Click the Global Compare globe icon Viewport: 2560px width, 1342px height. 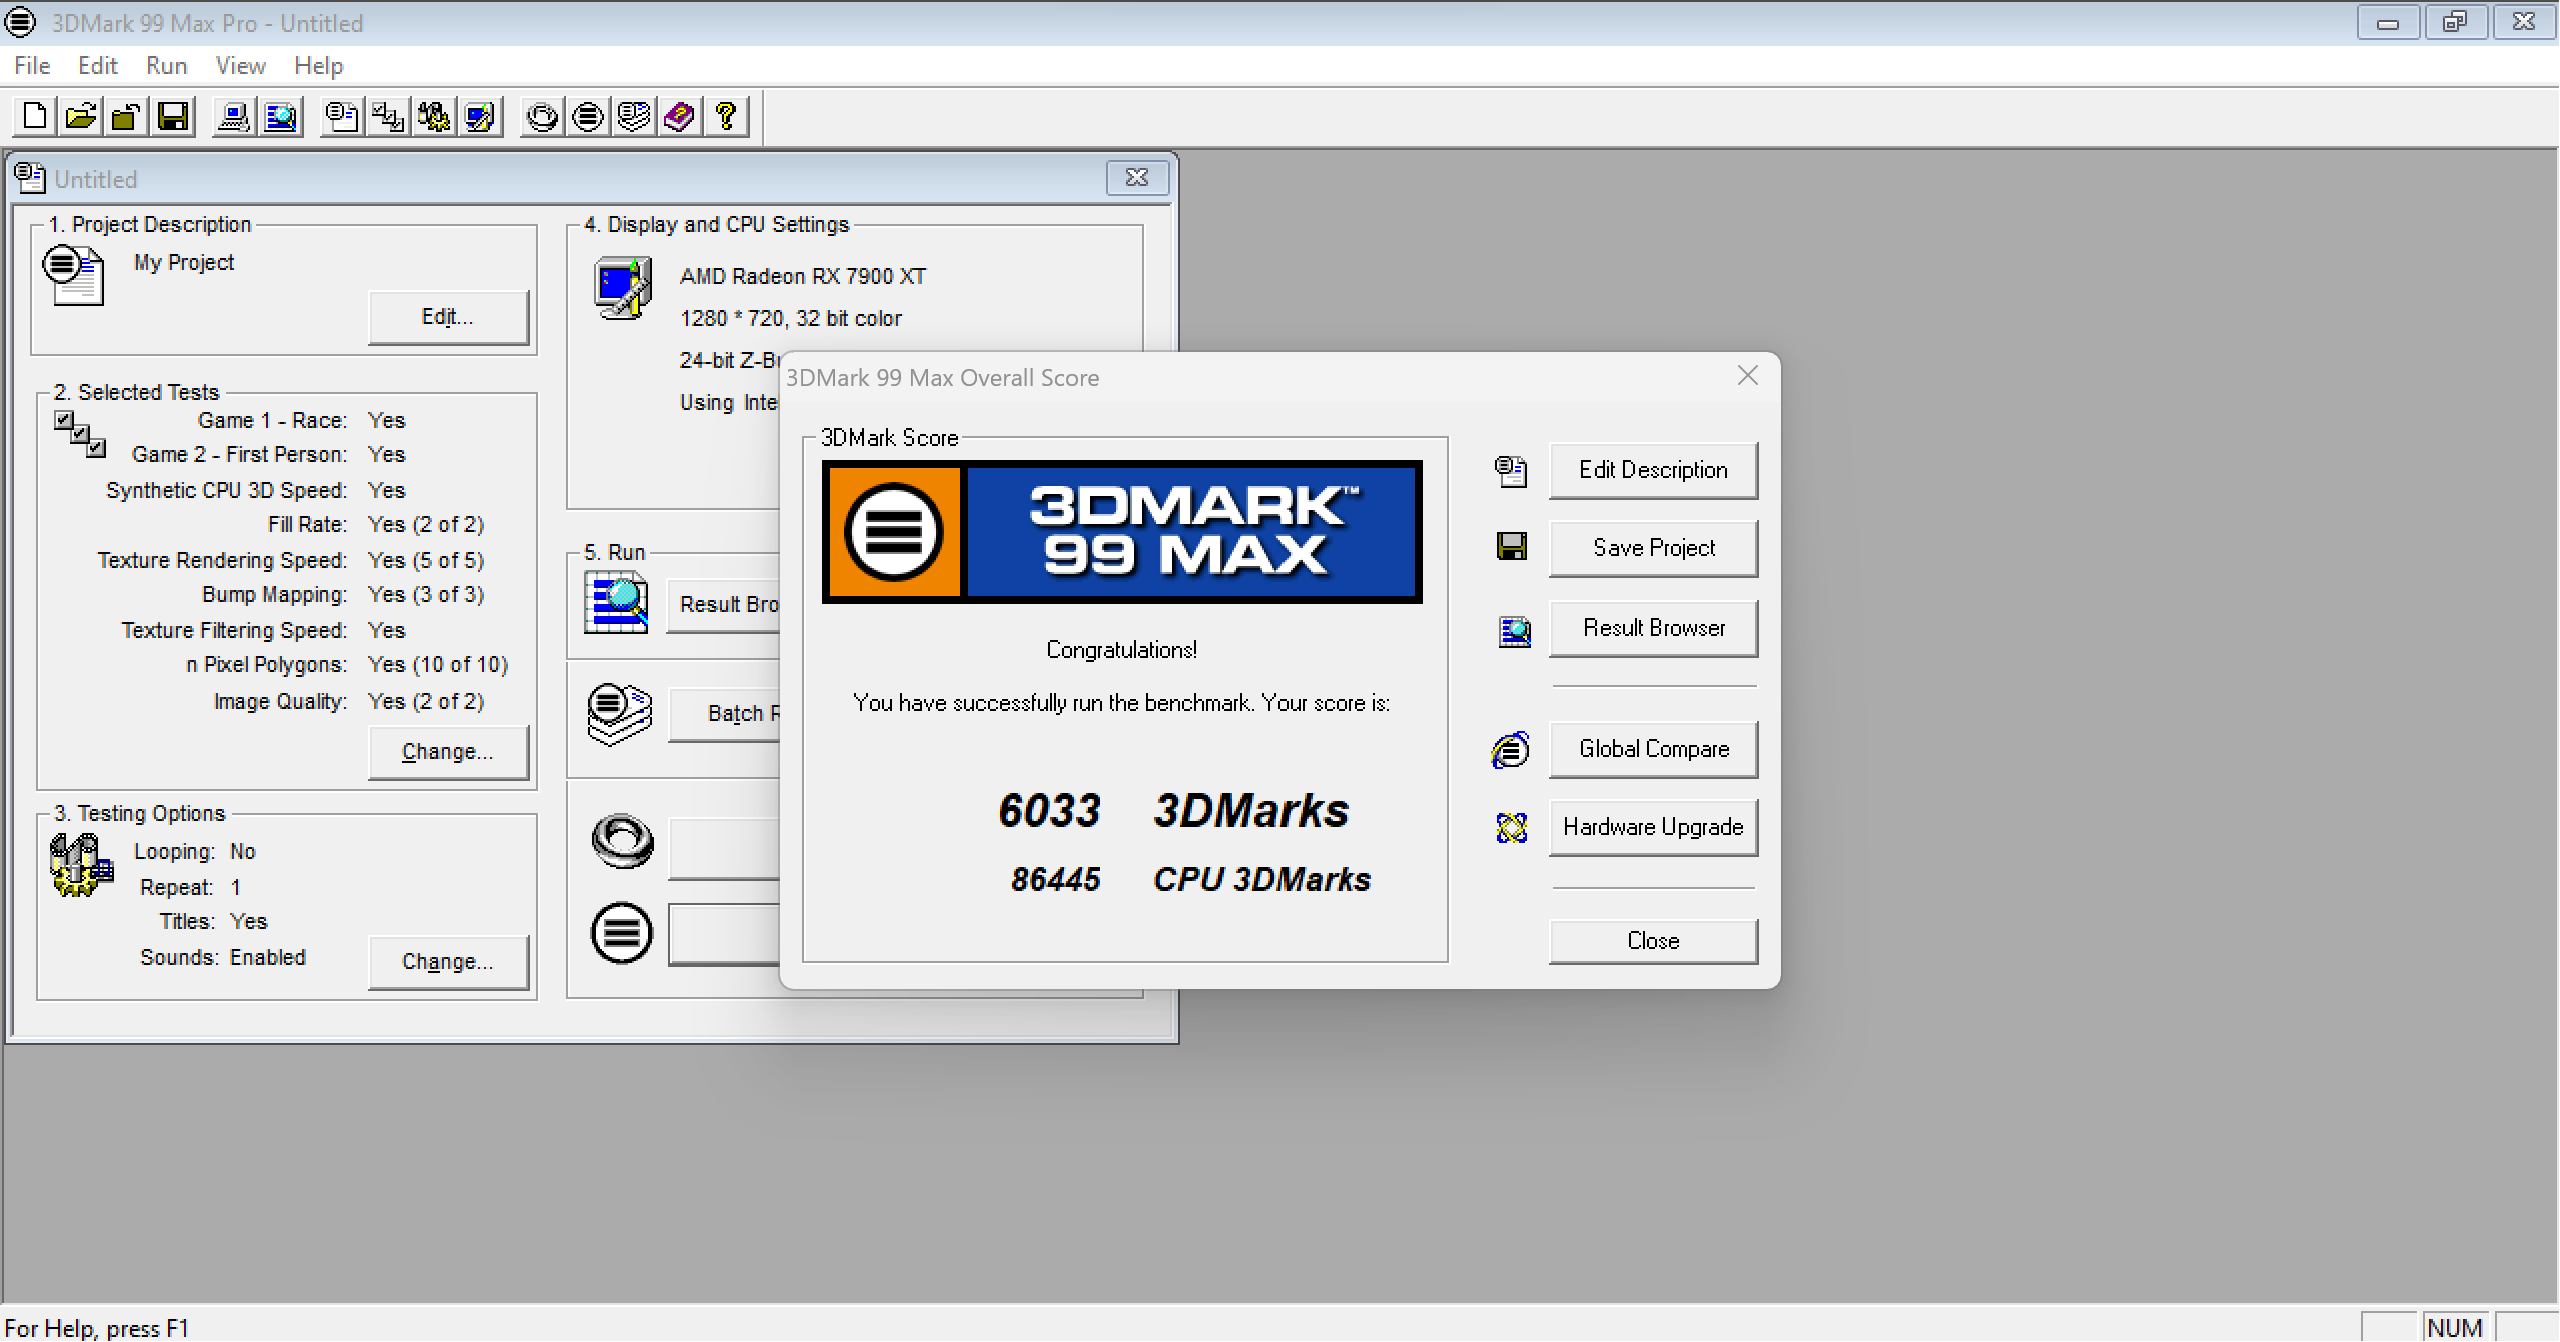pyautogui.click(x=1511, y=749)
